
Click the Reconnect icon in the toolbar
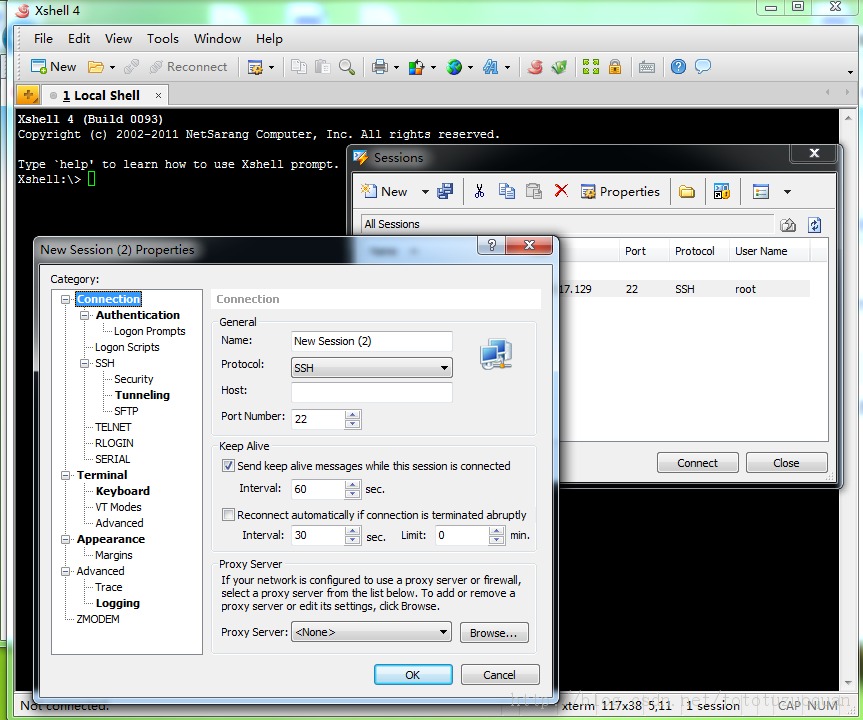click(x=188, y=66)
